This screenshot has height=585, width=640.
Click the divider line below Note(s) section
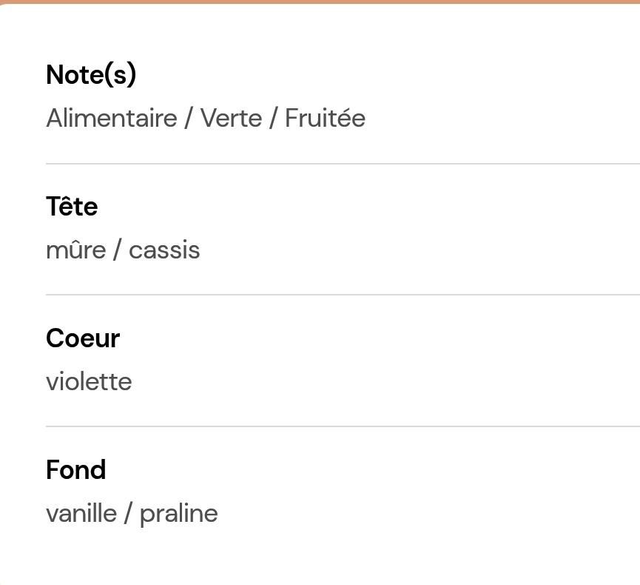click(343, 164)
